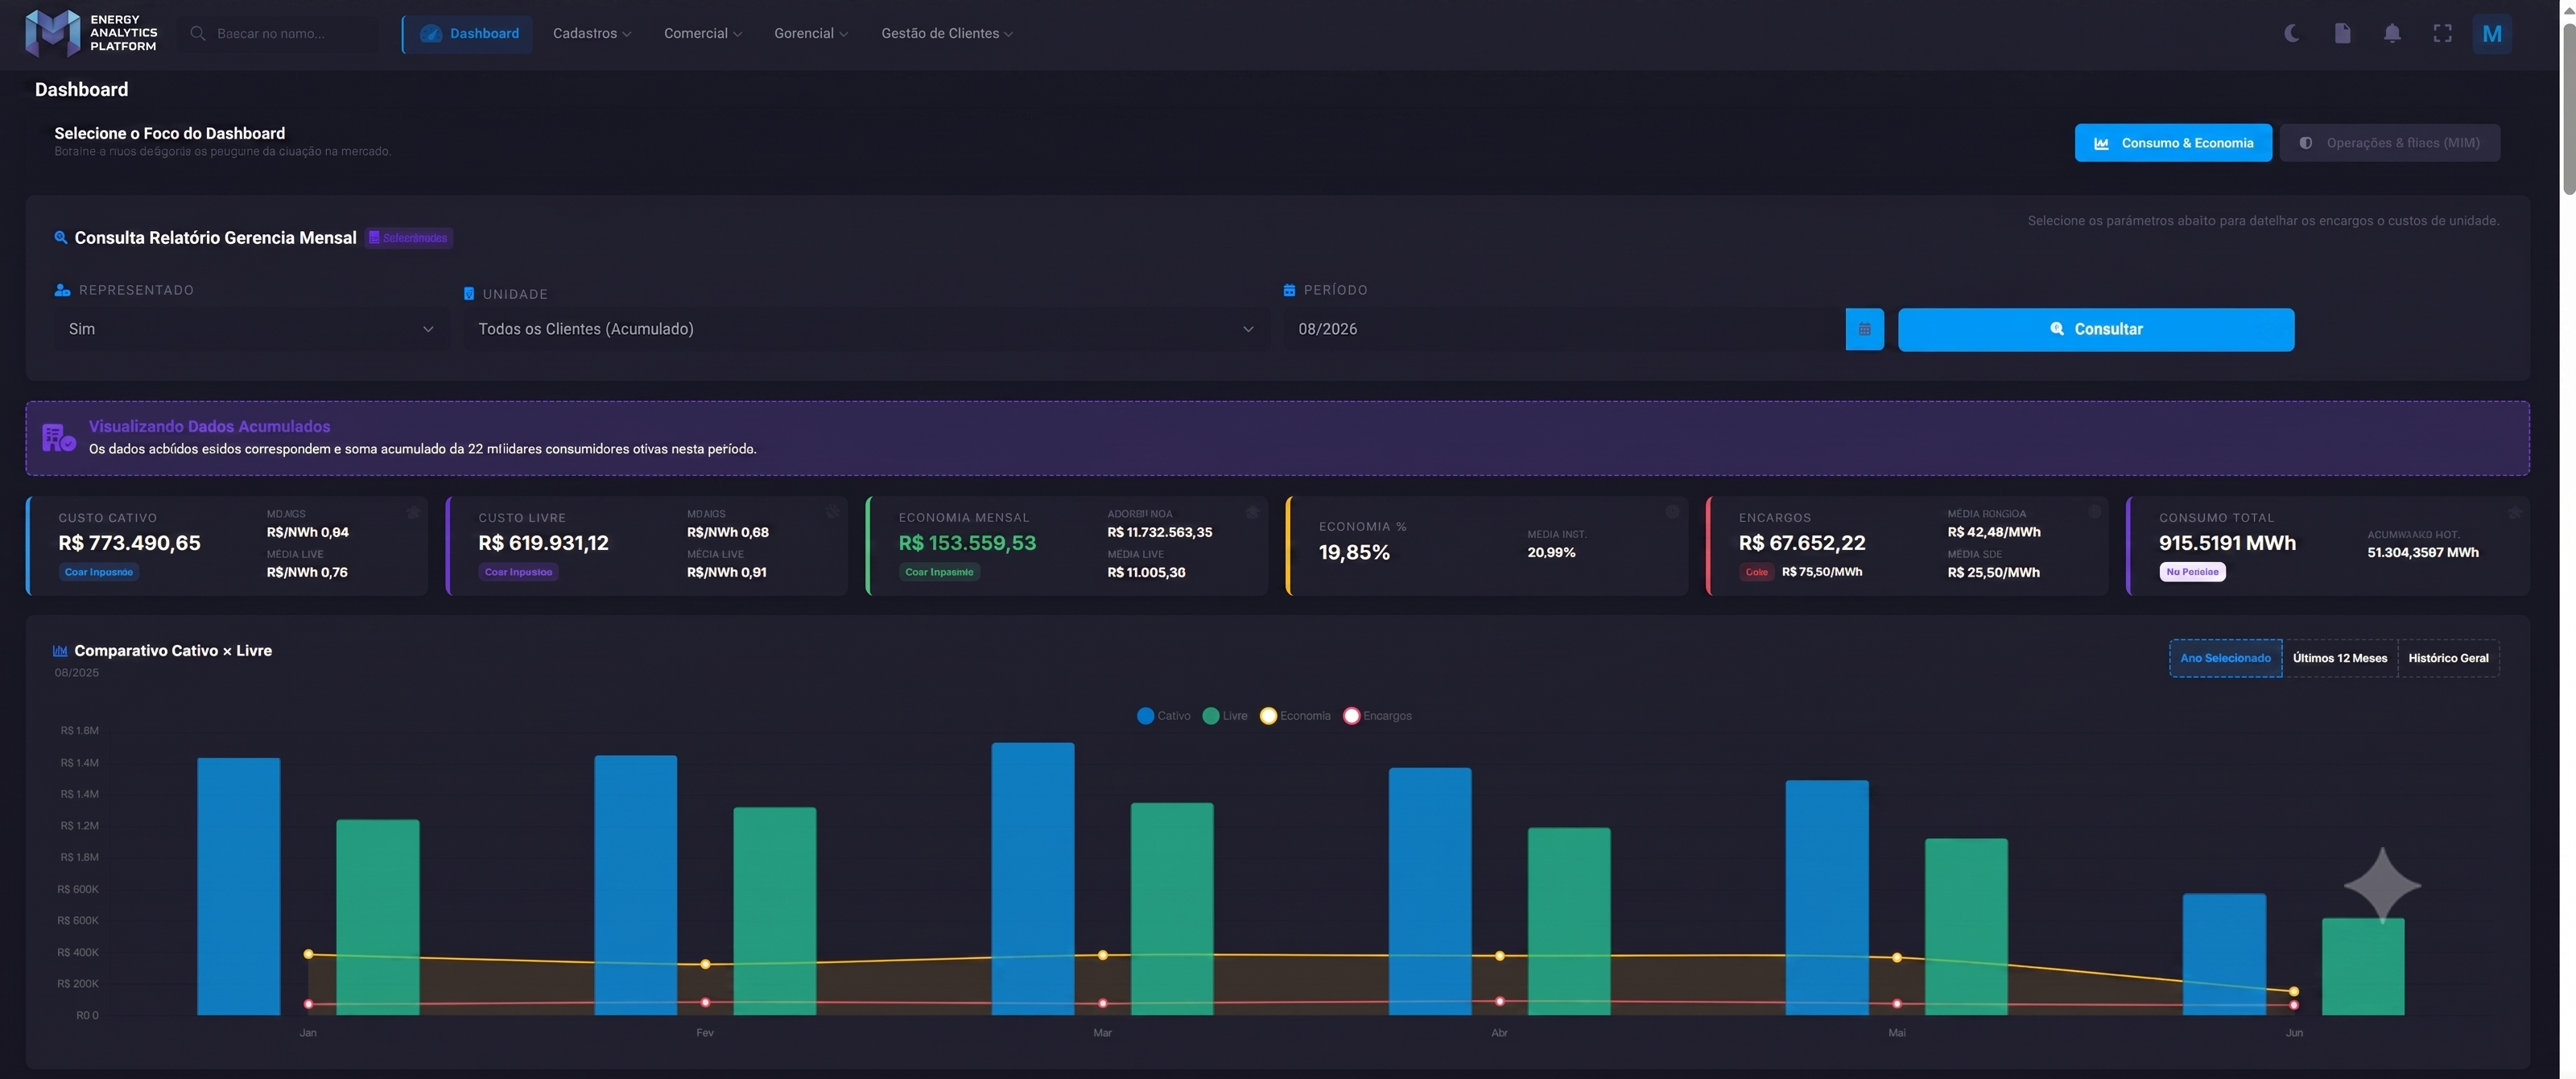Click the June Economia yellow point
The height and width of the screenshot is (1079, 2576).
[x=2294, y=992]
